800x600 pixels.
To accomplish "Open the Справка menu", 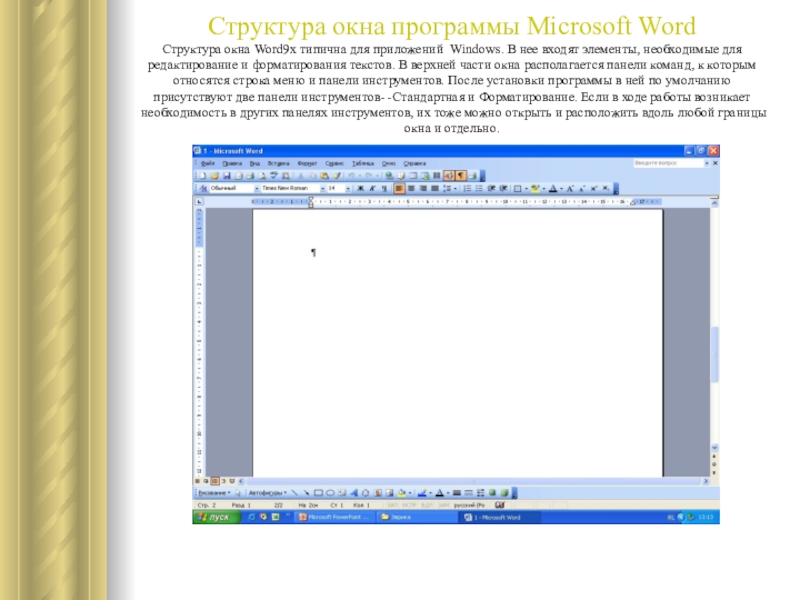I will 414,163.
